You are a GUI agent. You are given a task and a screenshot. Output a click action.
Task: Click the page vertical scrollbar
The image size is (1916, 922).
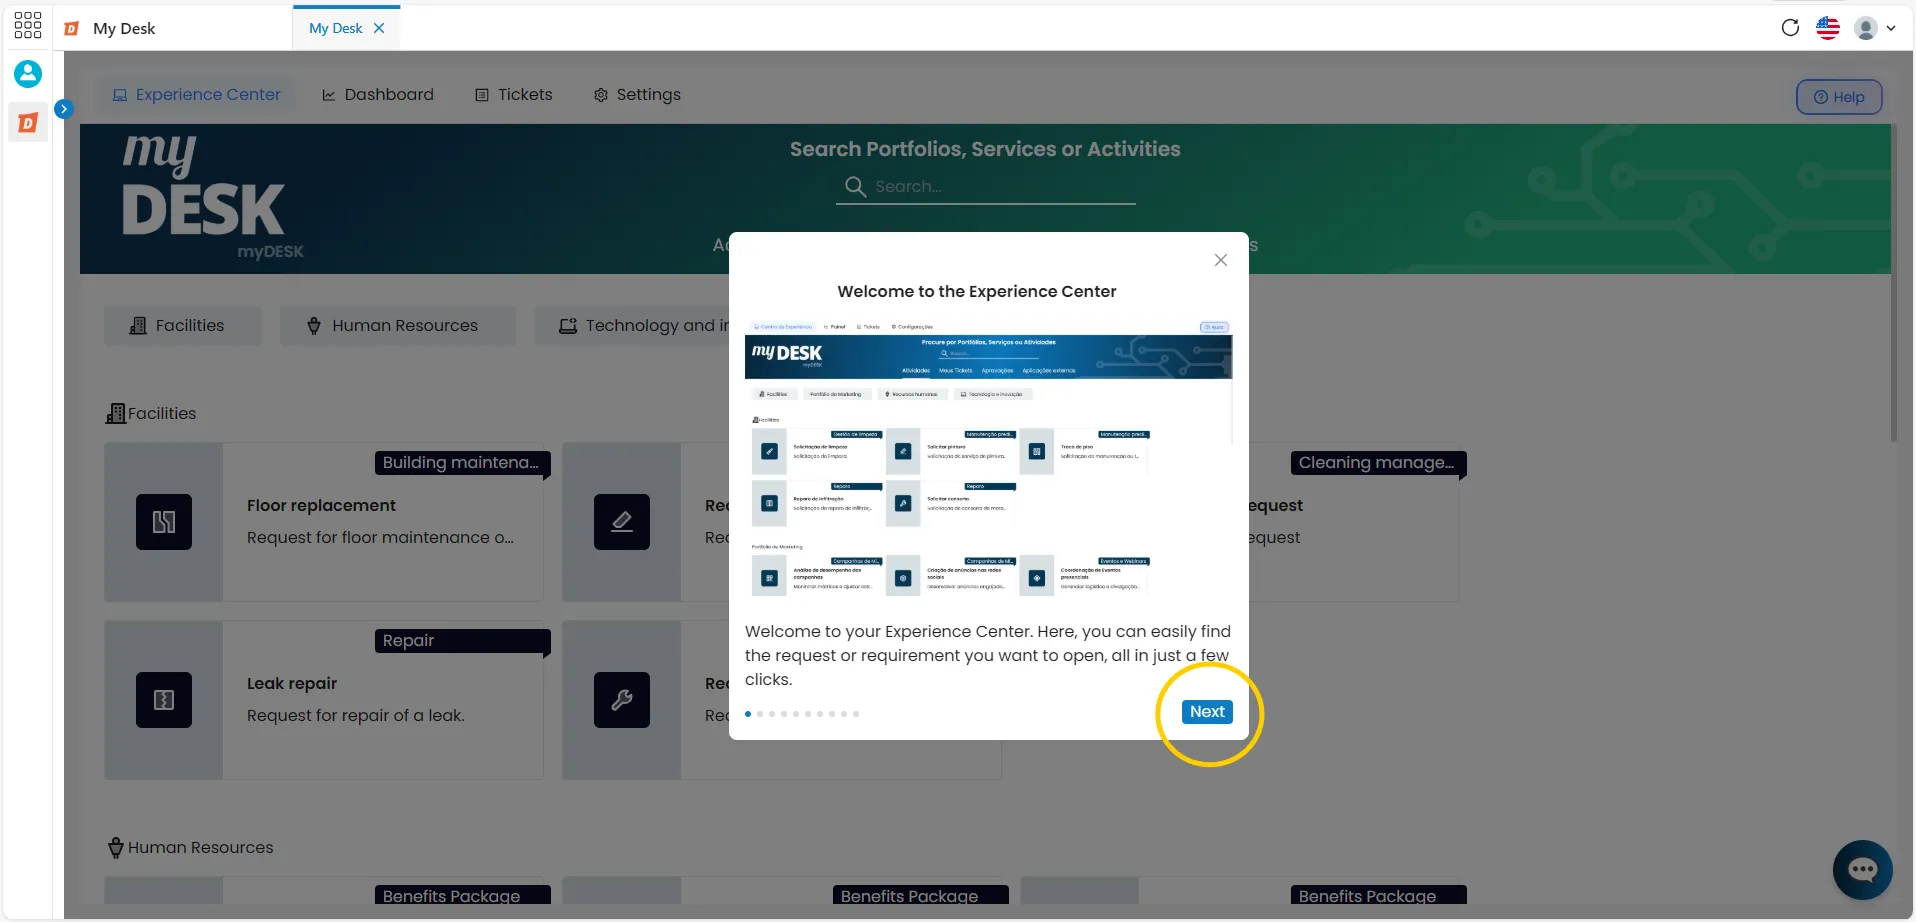click(x=1893, y=283)
